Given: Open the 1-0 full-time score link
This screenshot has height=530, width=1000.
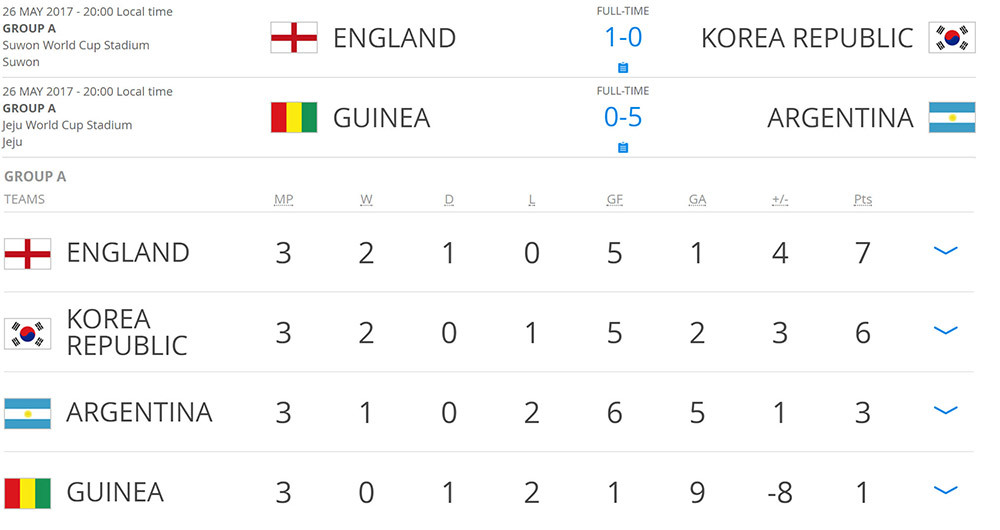Looking at the screenshot, I should [623, 38].
